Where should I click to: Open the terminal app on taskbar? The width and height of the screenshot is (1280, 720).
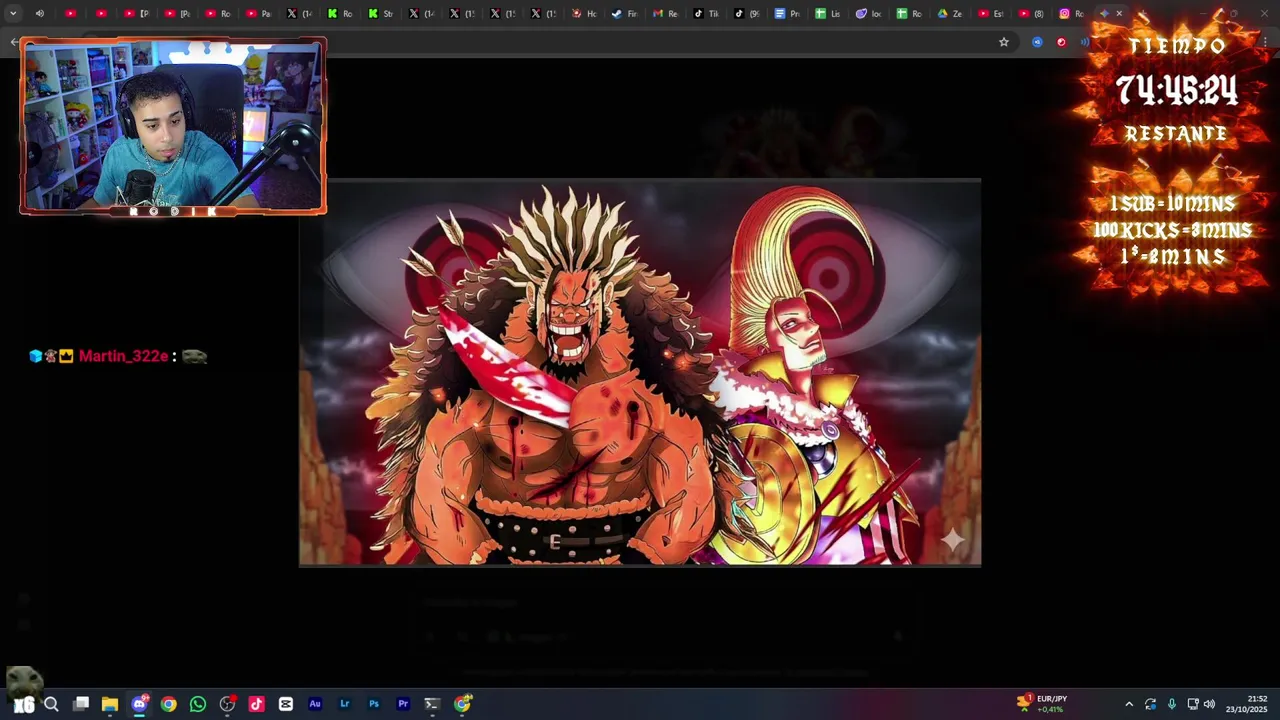click(432, 704)
